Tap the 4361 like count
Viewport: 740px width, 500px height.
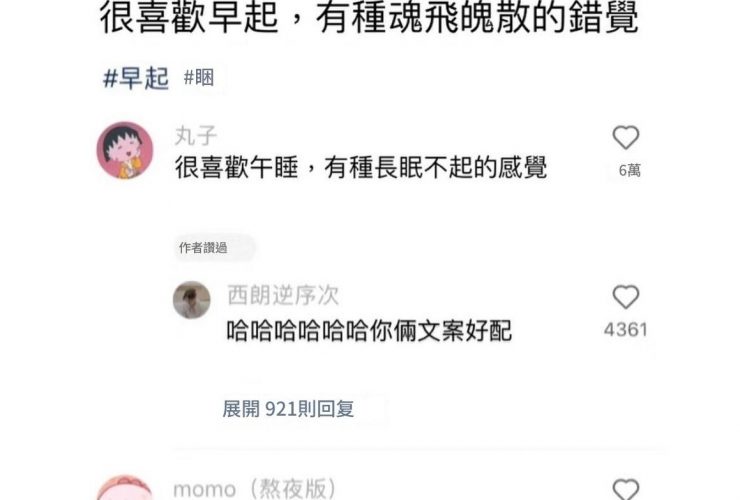click(626, 330)
